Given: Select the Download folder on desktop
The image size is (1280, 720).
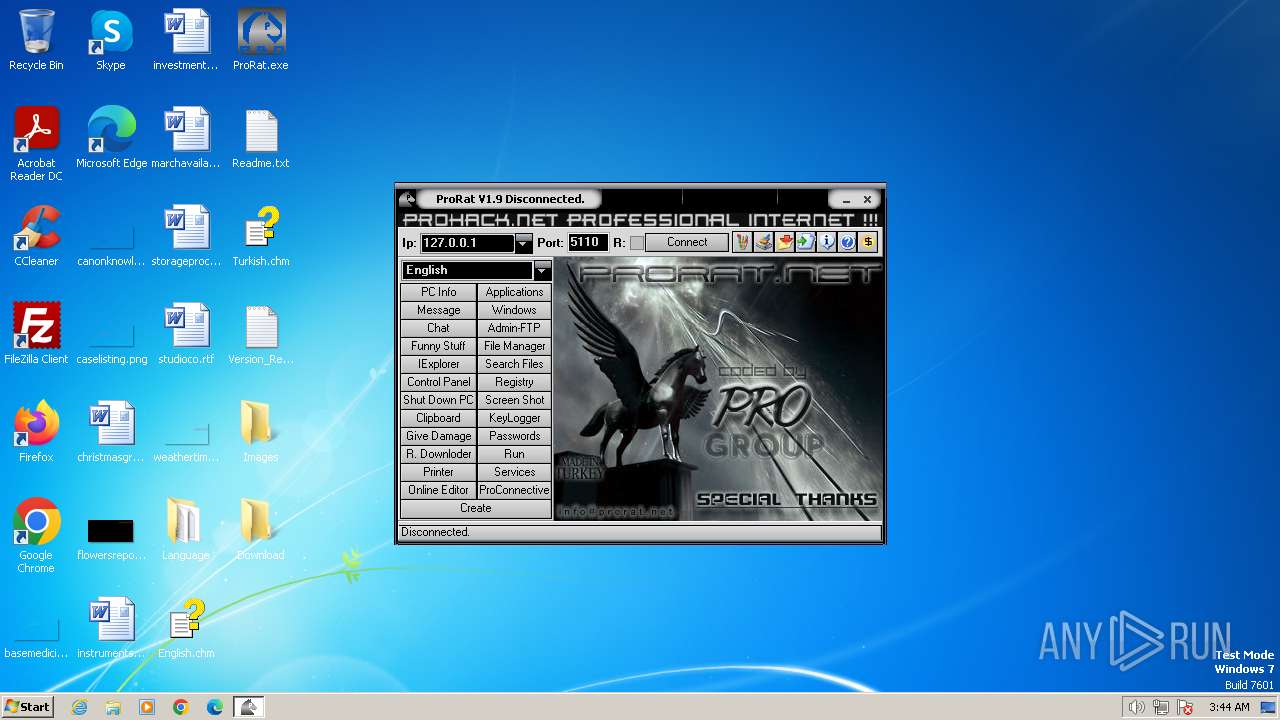Looking at the screenshot, I should point(261,531).
